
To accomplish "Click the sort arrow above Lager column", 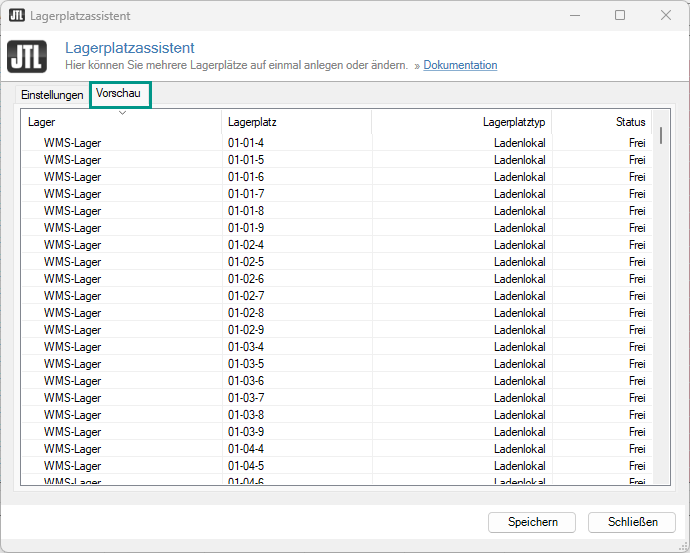I will (x=122, y=113).
